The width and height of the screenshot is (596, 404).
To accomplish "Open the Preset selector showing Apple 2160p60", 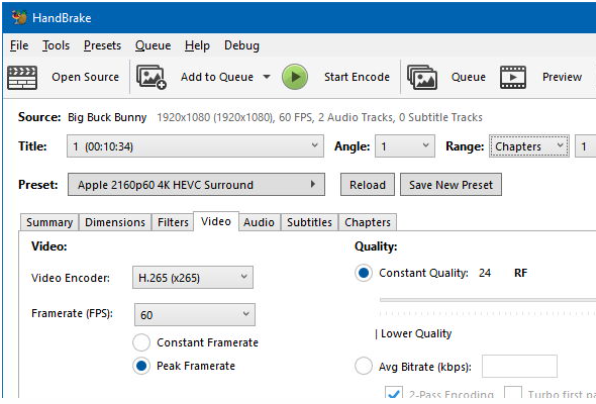I will pos(196,185).
